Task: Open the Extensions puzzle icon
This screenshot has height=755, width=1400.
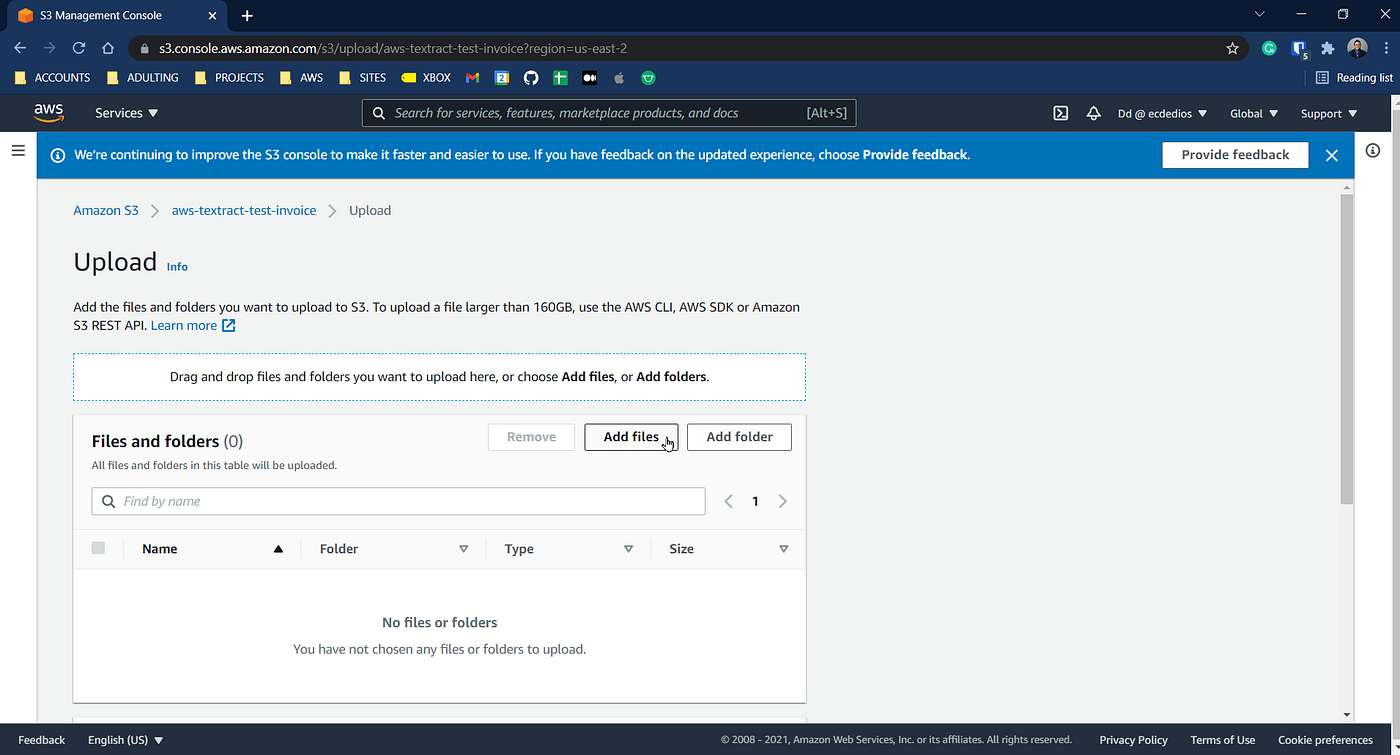Action: click(x=1328, y=48)
